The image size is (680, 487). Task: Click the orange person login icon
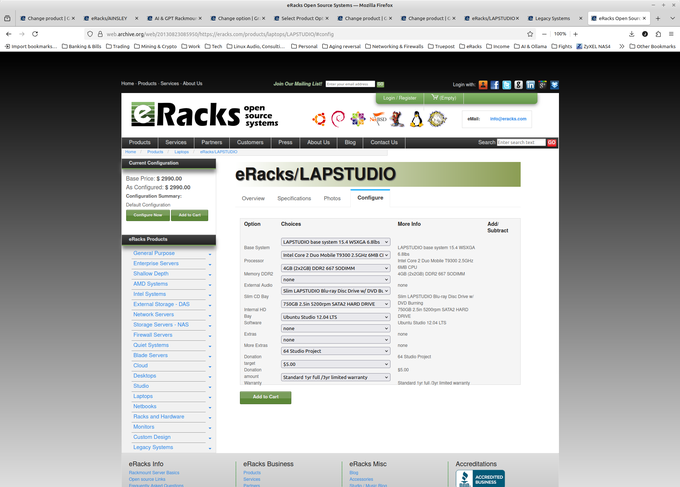(x=483, y=85)
